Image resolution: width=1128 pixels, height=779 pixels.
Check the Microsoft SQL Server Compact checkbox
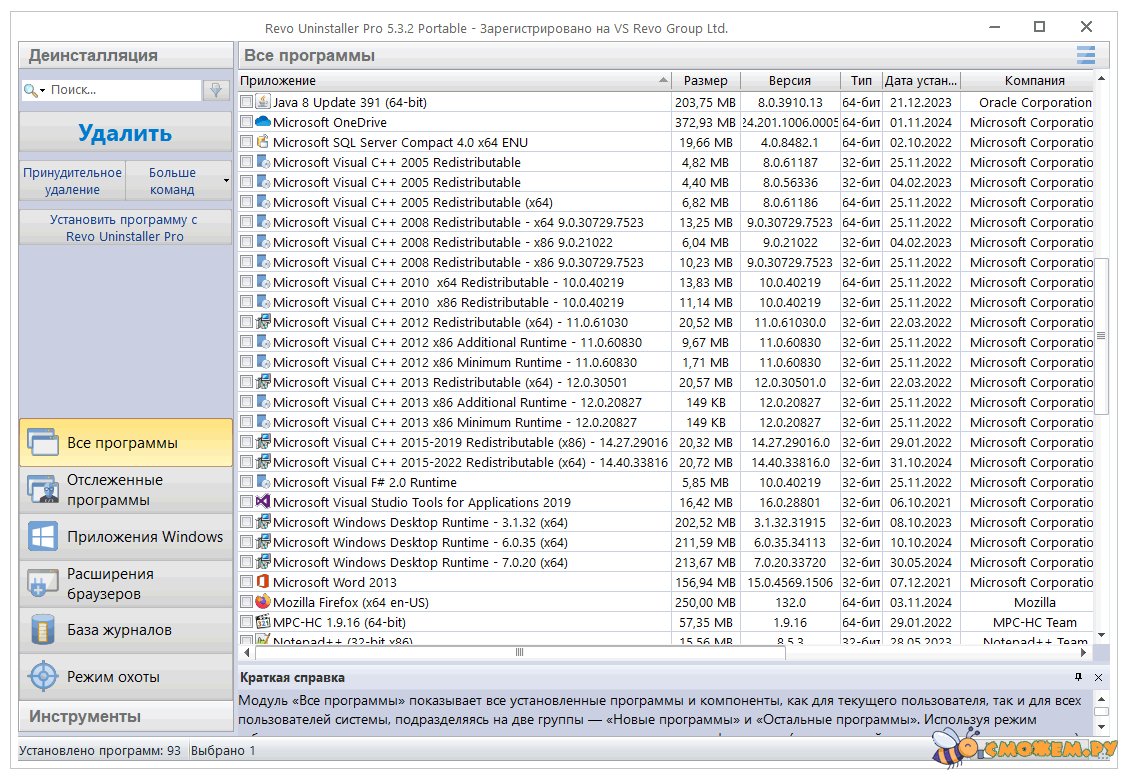pyautogui.click(x=247, y=142)
